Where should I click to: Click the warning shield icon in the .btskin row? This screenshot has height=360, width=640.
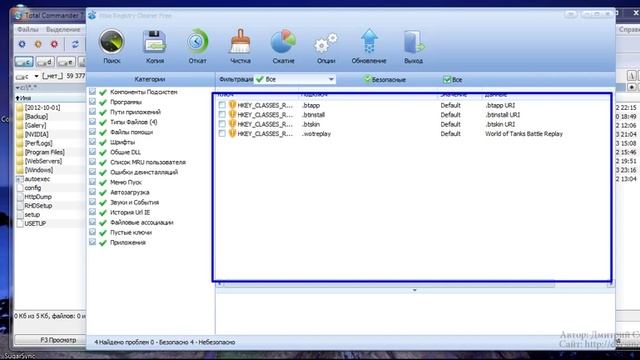(x=232, y=124)
